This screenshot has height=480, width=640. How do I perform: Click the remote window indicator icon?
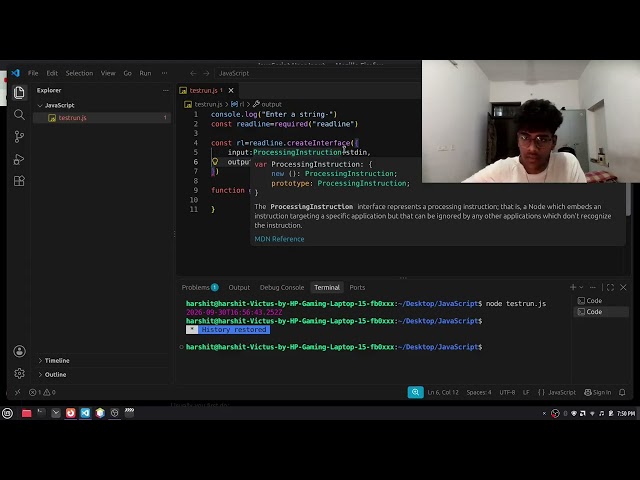pos(18,392)
